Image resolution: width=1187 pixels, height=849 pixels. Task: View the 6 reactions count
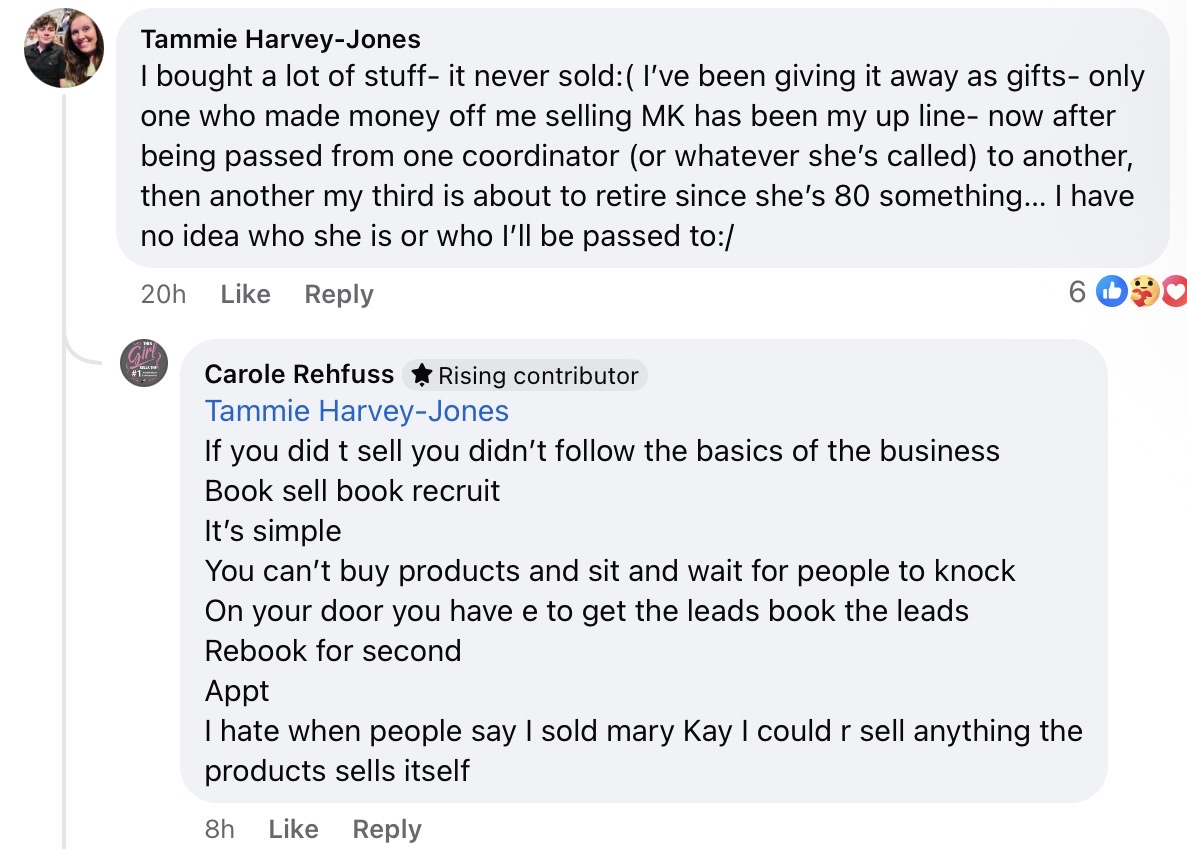[1077, 292]
